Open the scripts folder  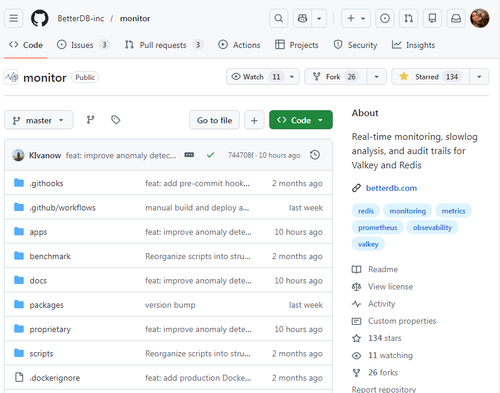point(41,354)
